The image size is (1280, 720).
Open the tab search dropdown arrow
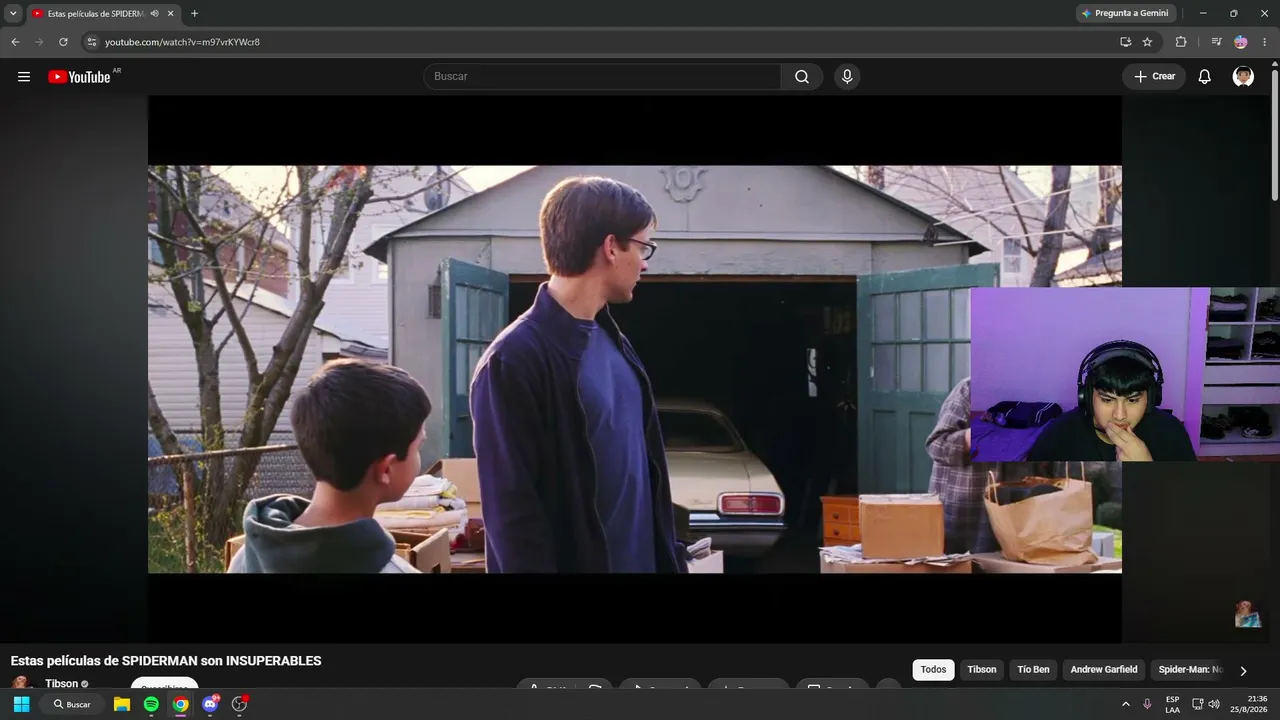point(13,14)
